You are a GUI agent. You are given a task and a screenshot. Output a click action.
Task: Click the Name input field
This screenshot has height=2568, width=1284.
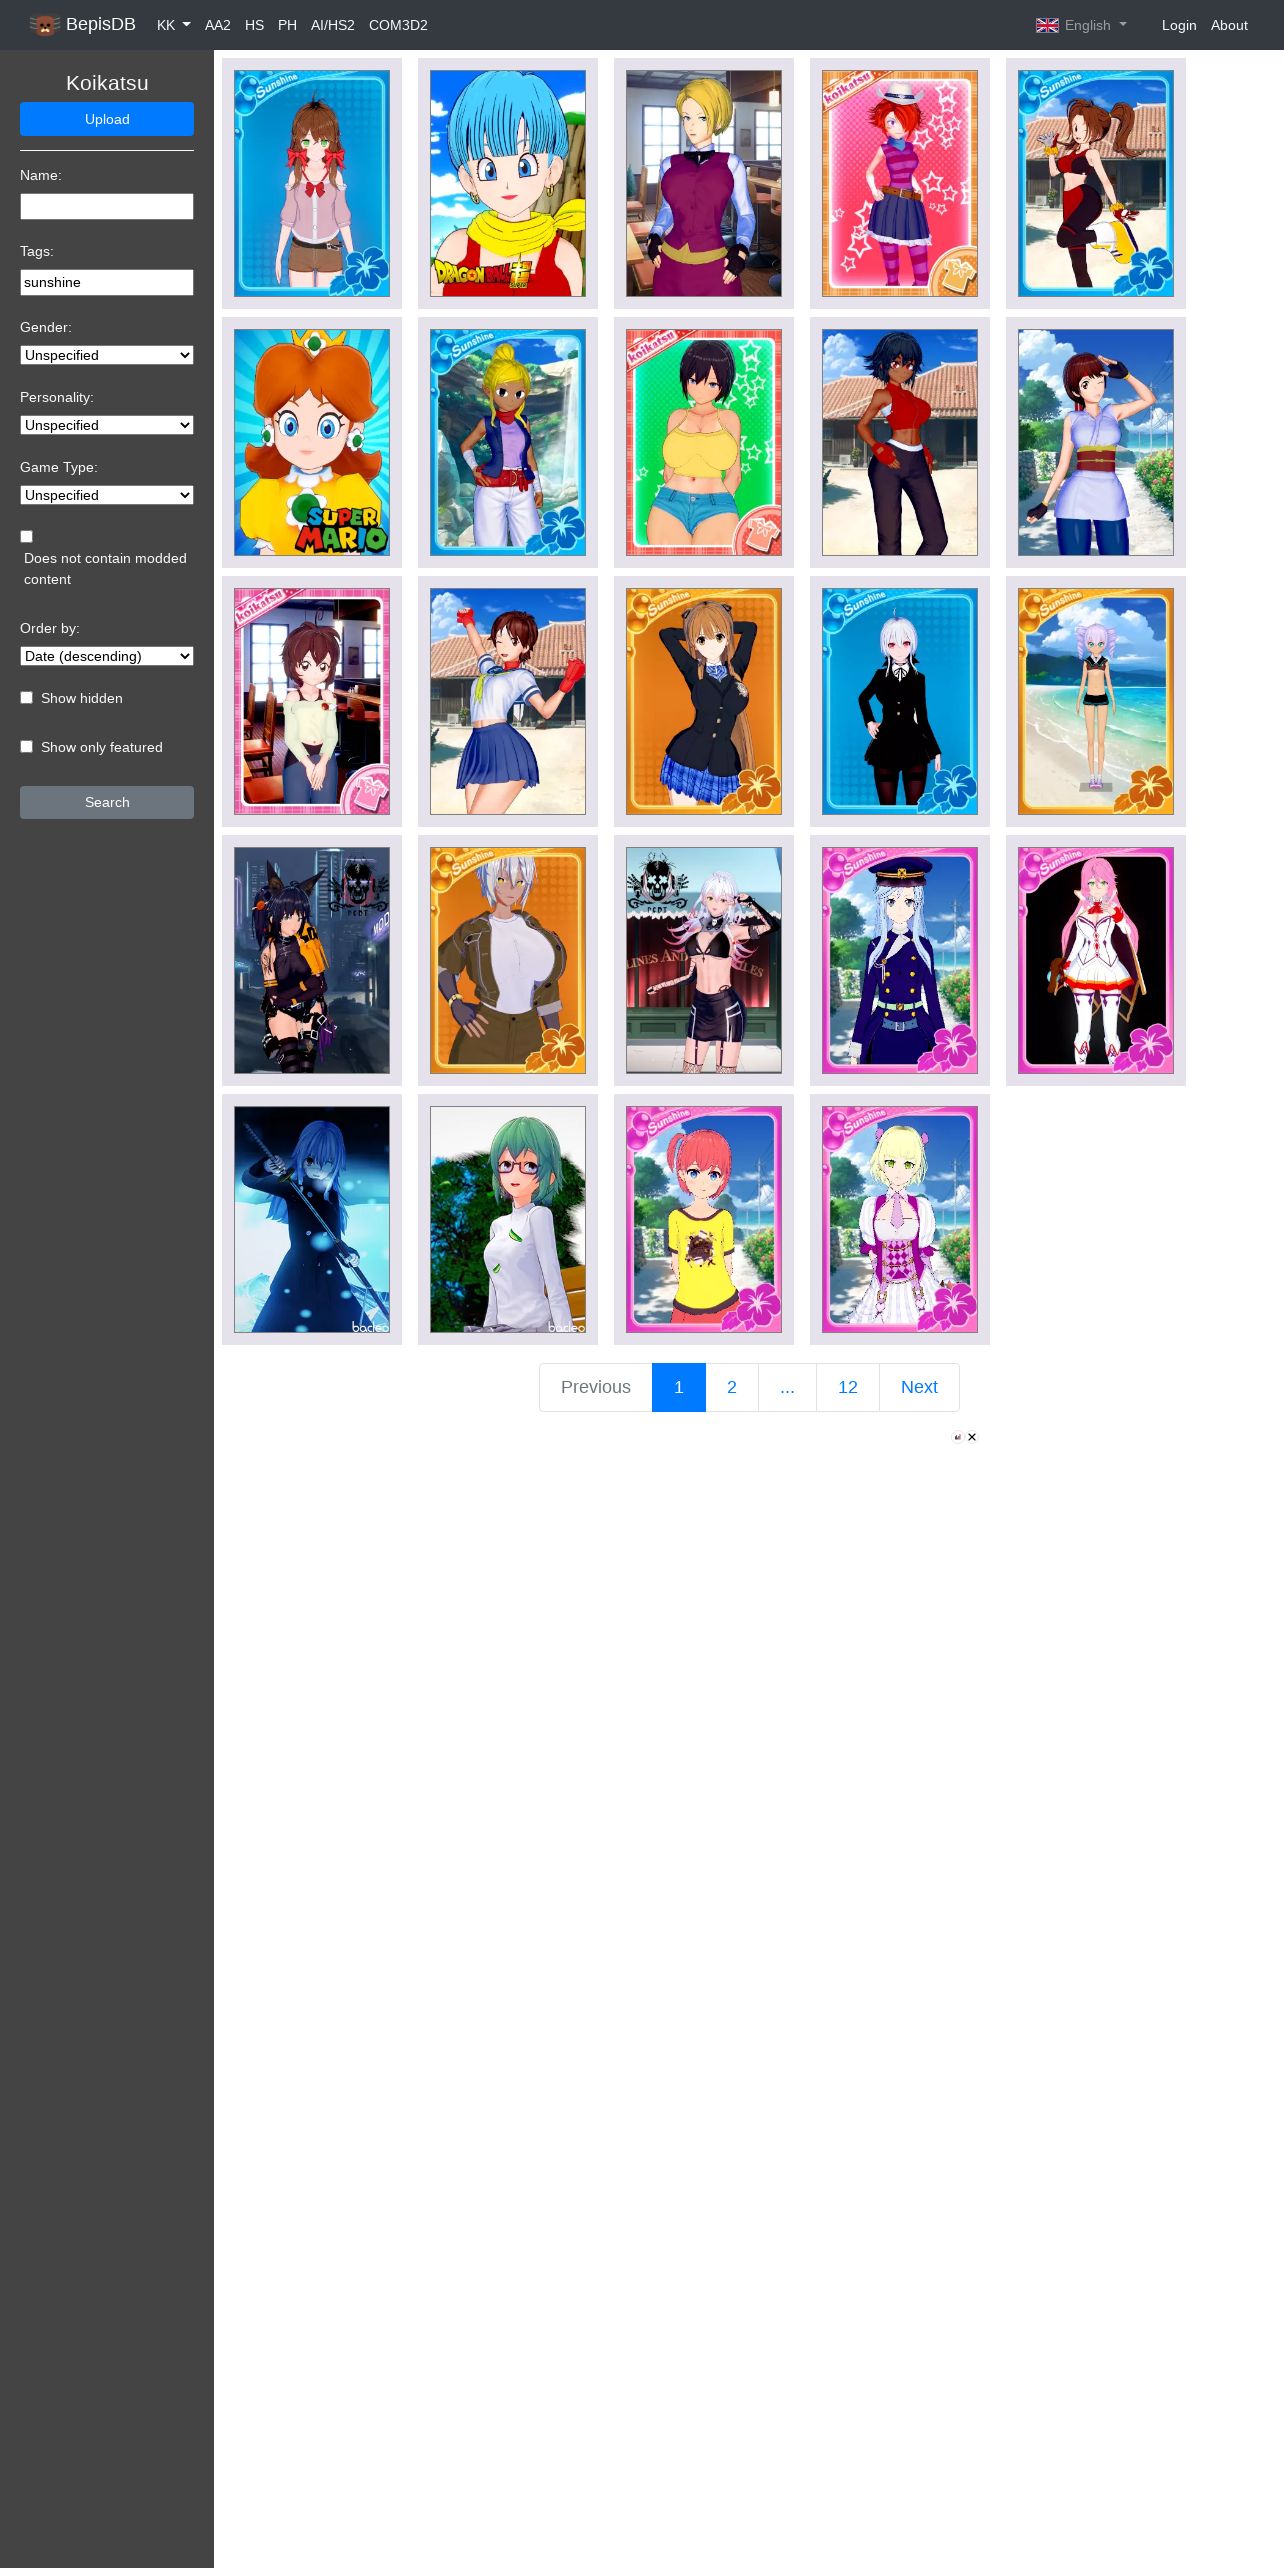[107, 206]
